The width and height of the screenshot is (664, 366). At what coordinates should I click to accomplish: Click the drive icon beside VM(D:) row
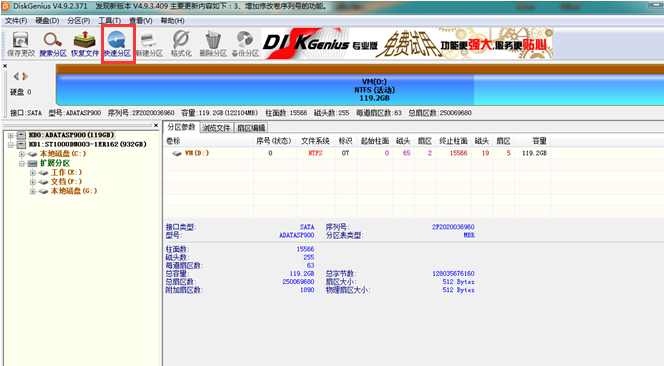point(177,153)
